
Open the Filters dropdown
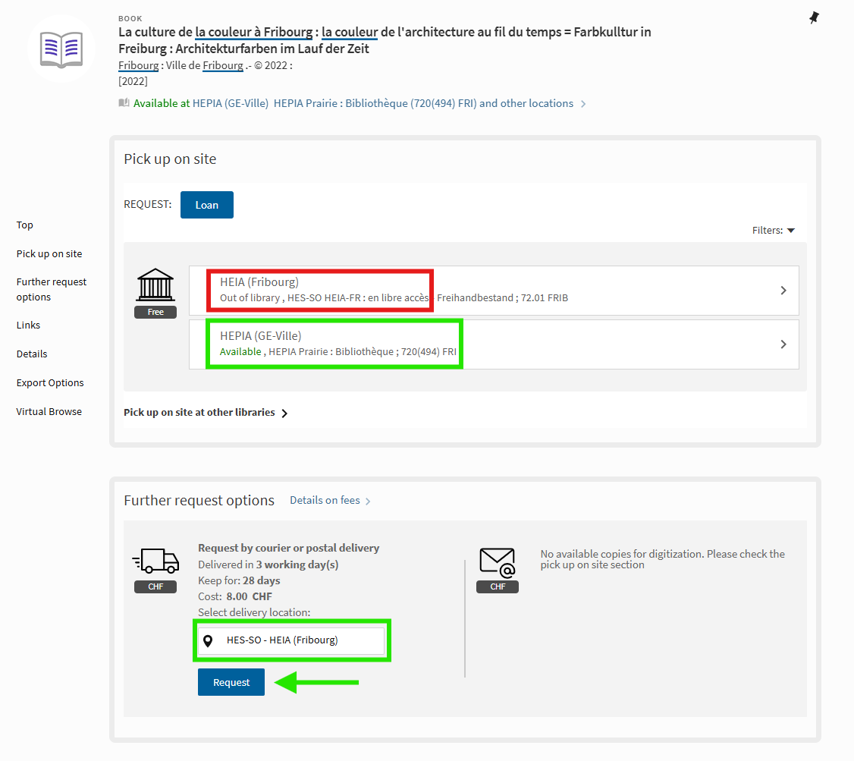click(773, 230)
